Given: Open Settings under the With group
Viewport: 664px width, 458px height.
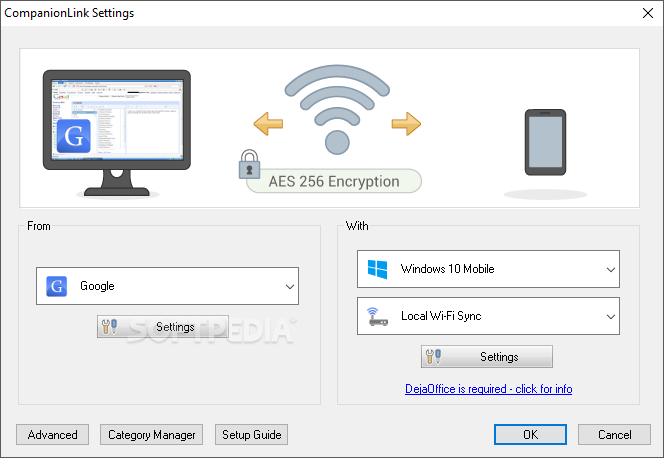Looking at the screenshot, I should pos(487,357).
